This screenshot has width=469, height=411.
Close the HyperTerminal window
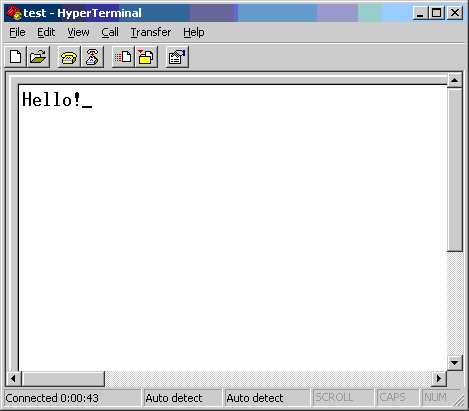455,13
